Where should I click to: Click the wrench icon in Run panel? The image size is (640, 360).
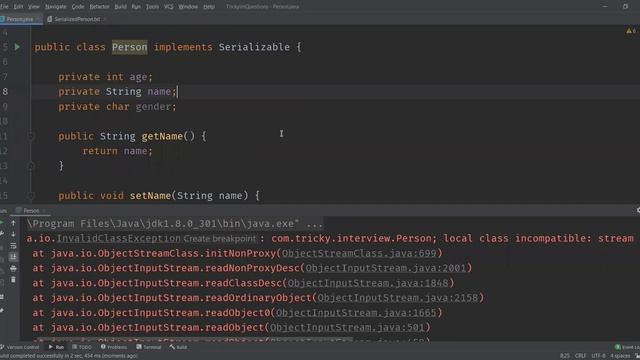(x=2, y=234)
